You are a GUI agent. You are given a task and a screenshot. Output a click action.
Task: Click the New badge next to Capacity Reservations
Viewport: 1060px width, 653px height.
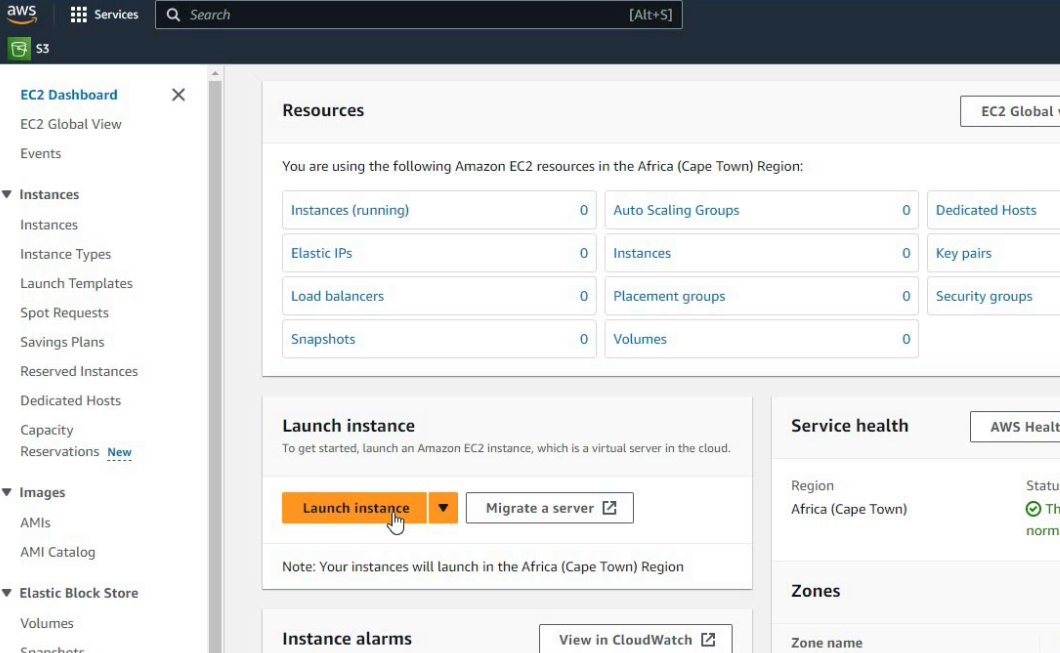click(x=119, y=452)
